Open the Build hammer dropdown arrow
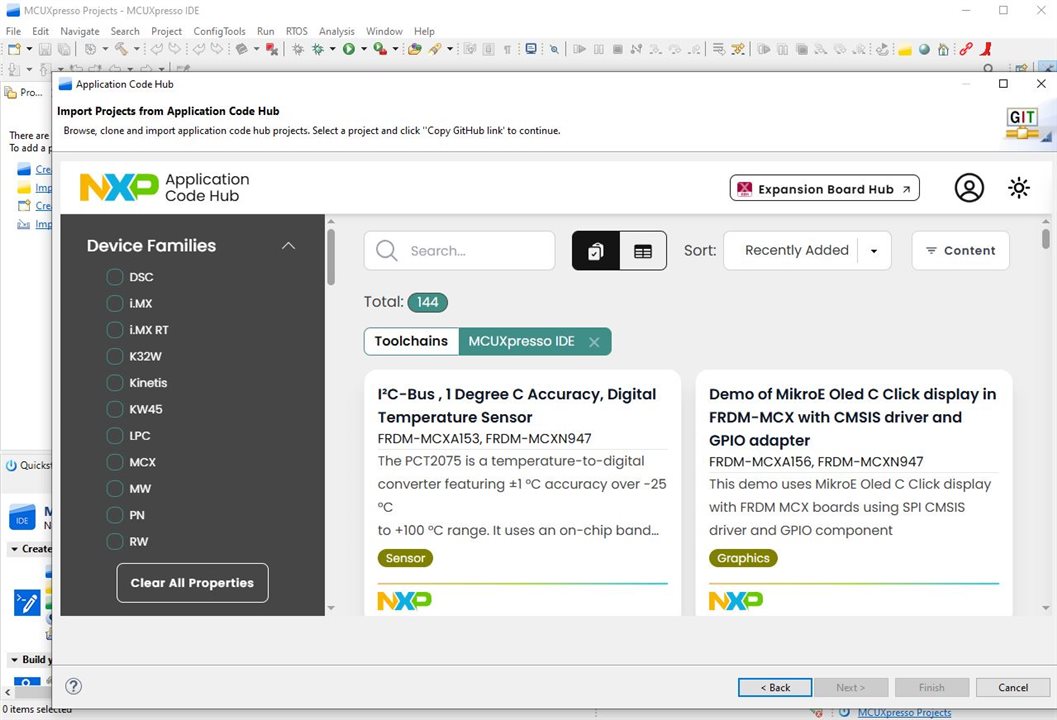The width and height of the screenshot is (1057, 720). point(136,49)
